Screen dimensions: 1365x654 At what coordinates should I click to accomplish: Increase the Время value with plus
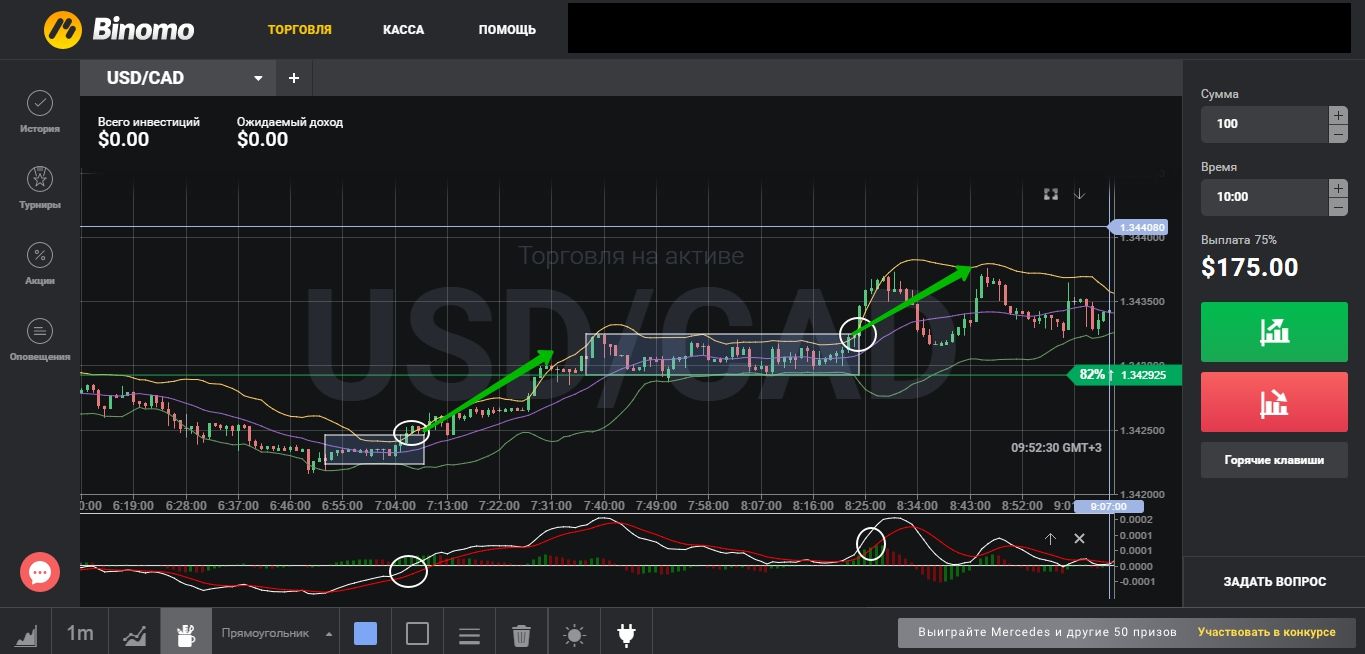pos(1338,188)
